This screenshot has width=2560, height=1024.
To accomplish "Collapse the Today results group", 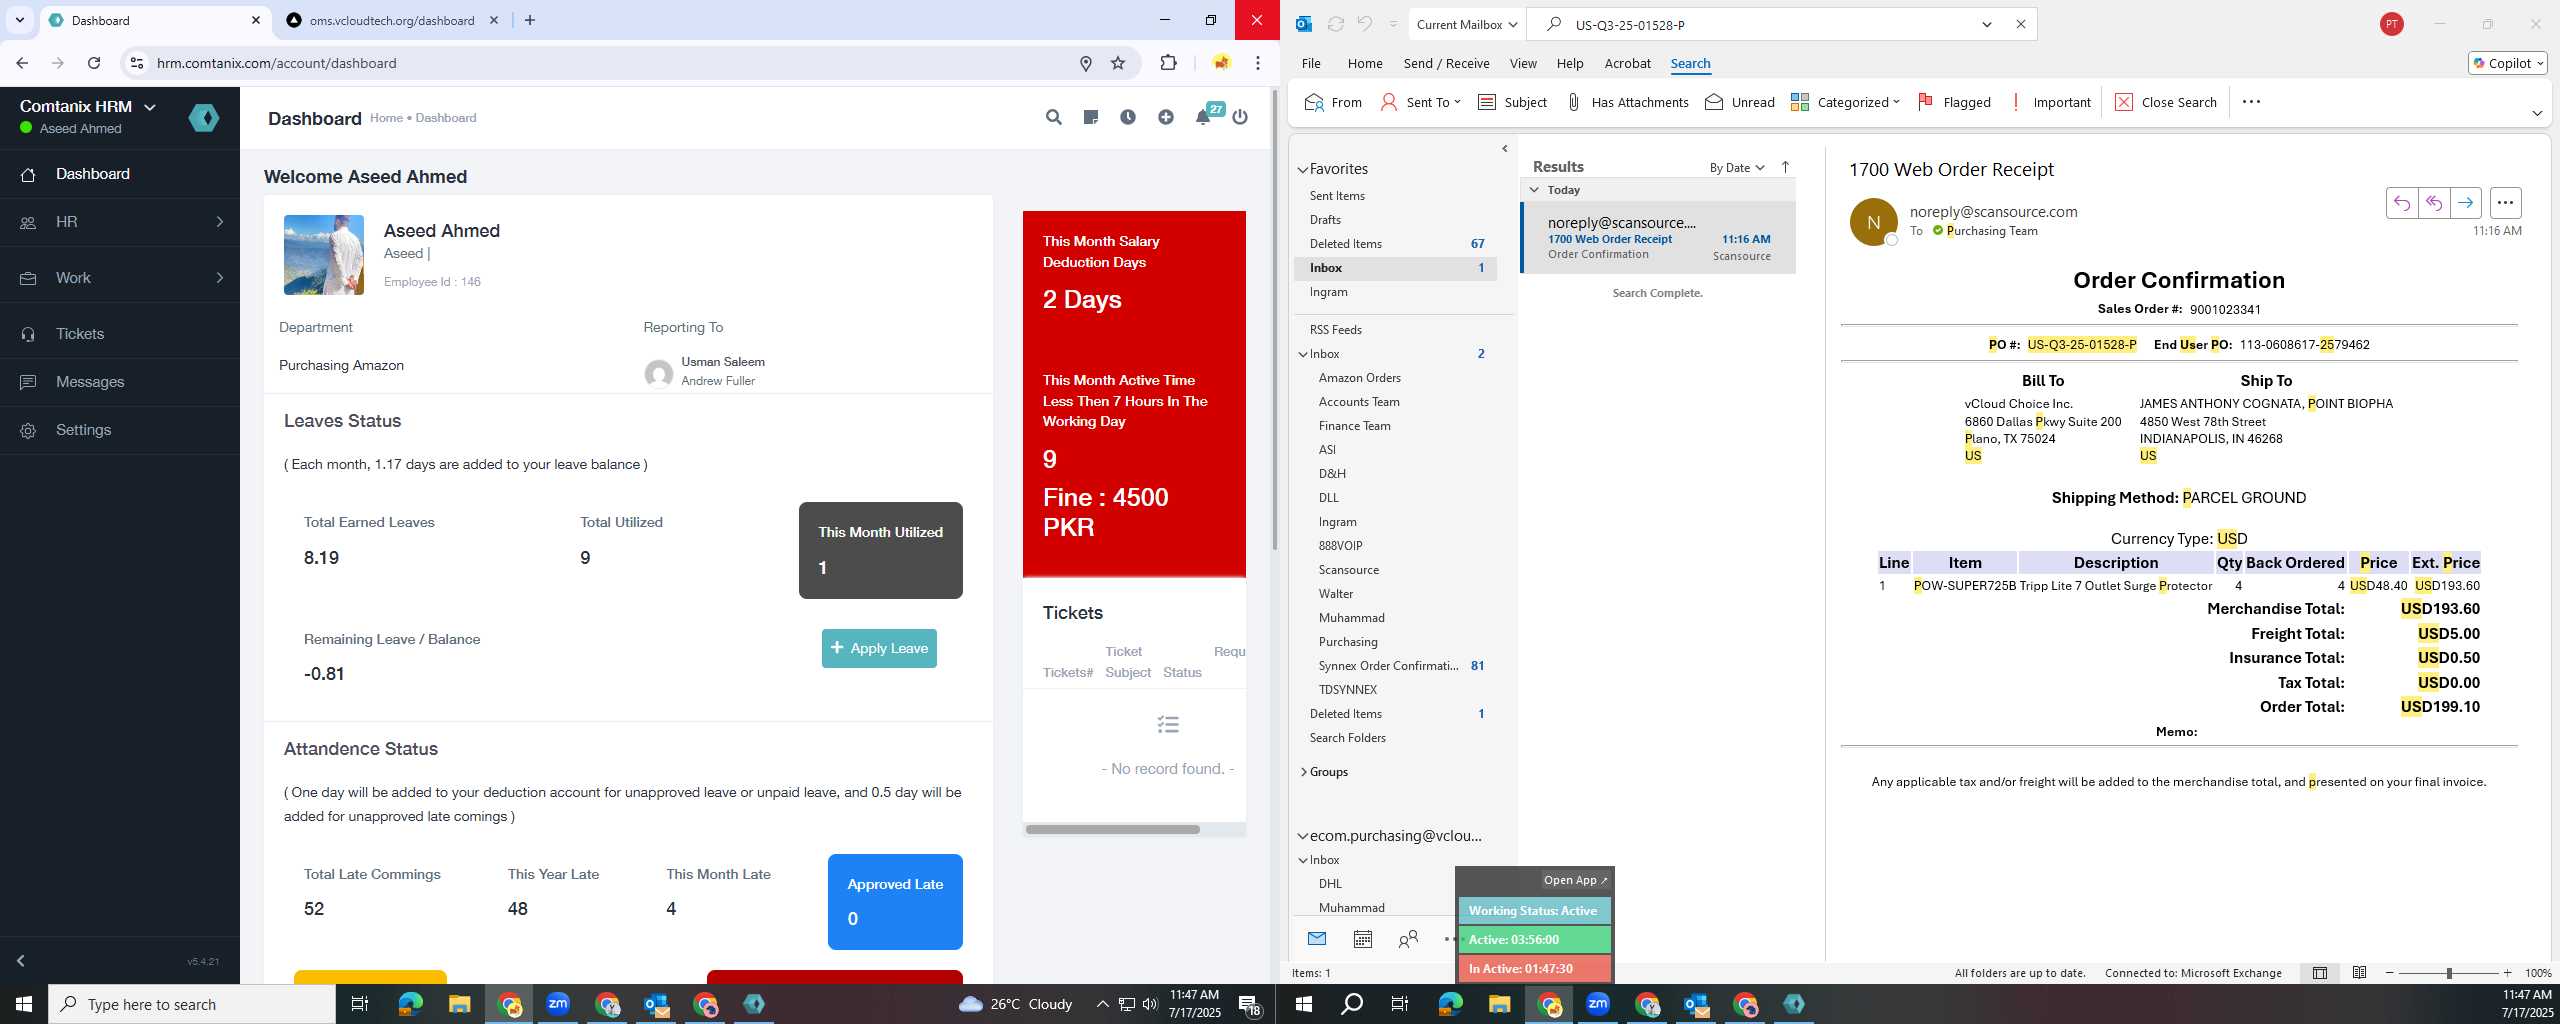I will (1534, 190).
